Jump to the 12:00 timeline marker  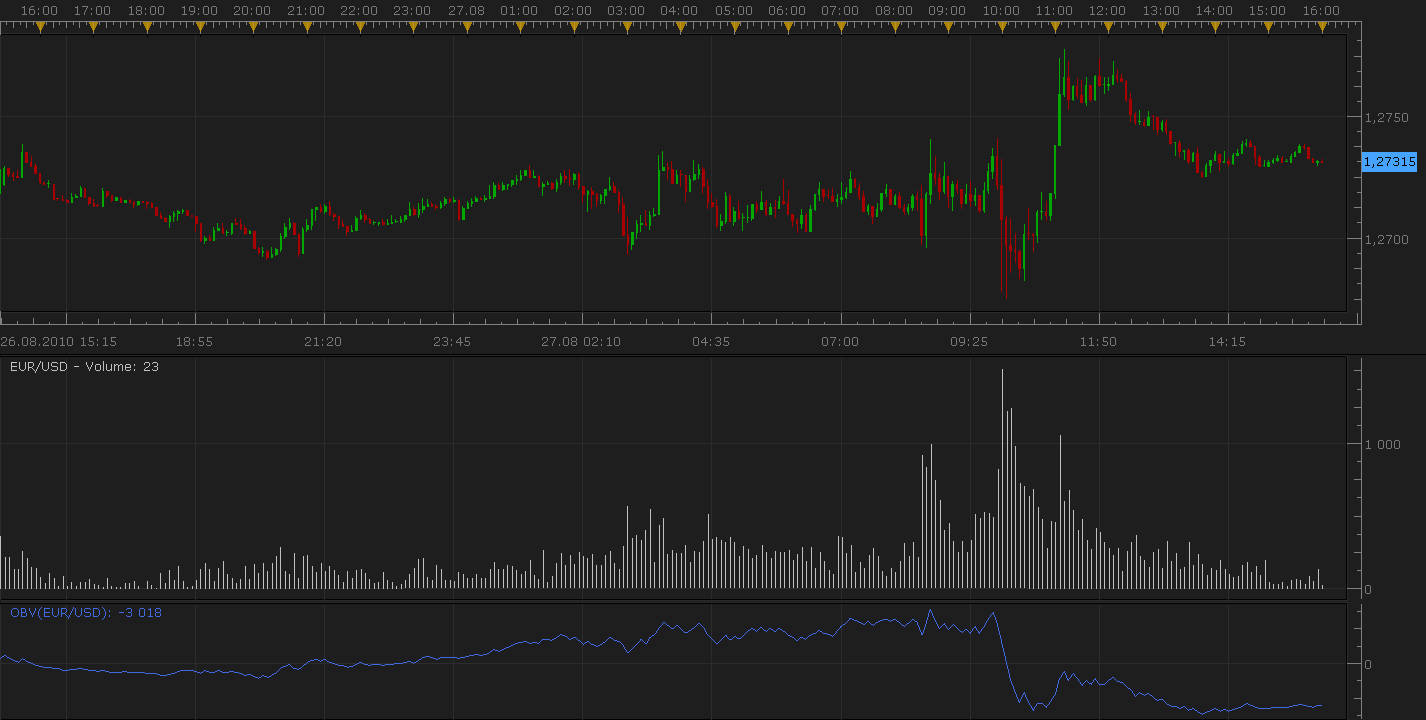pyautogui.click(x=1107, y=27)
